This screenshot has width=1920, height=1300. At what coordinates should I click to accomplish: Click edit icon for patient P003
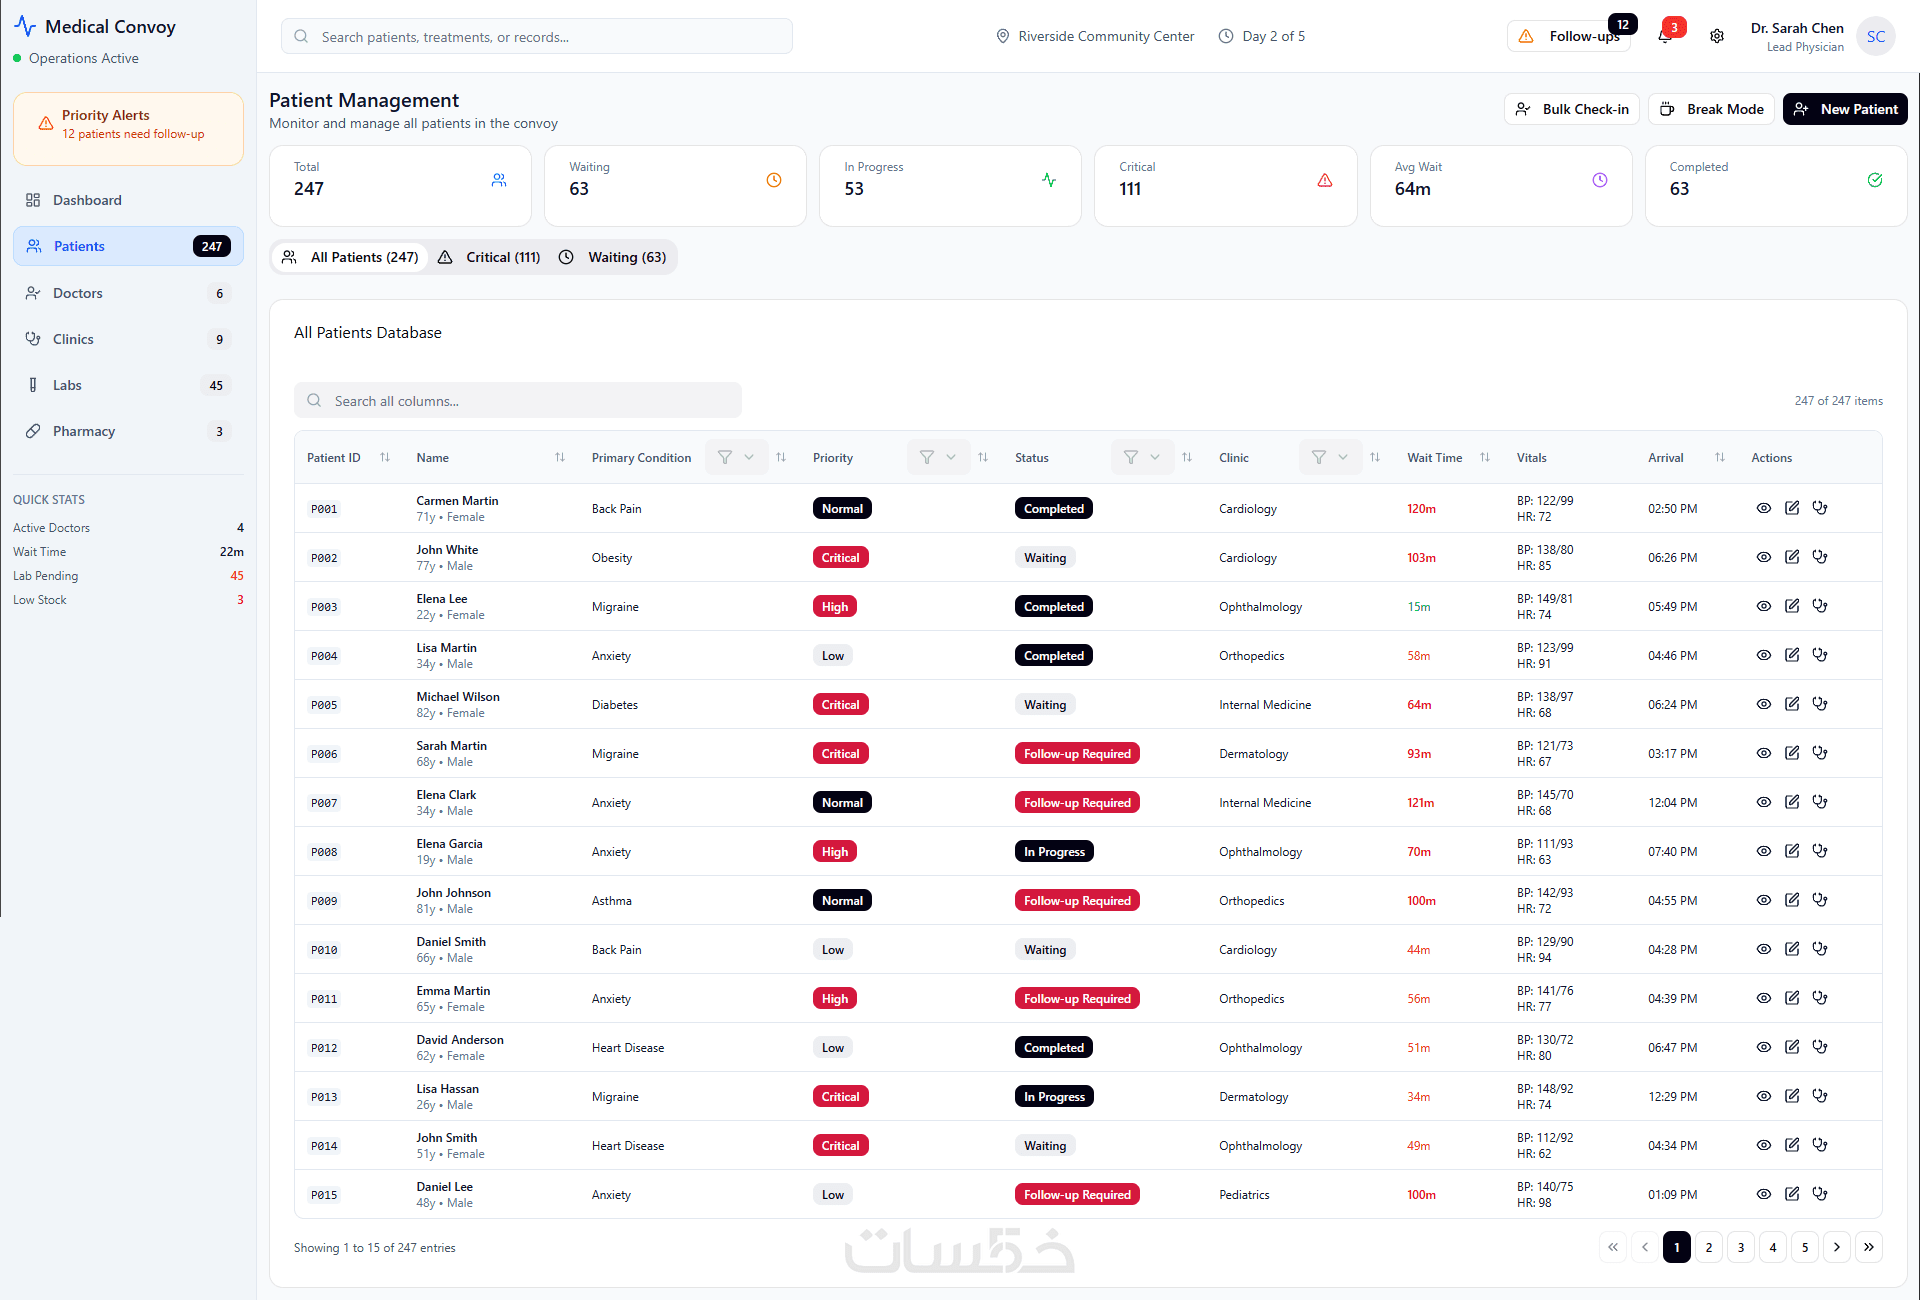coord(1792,606)
